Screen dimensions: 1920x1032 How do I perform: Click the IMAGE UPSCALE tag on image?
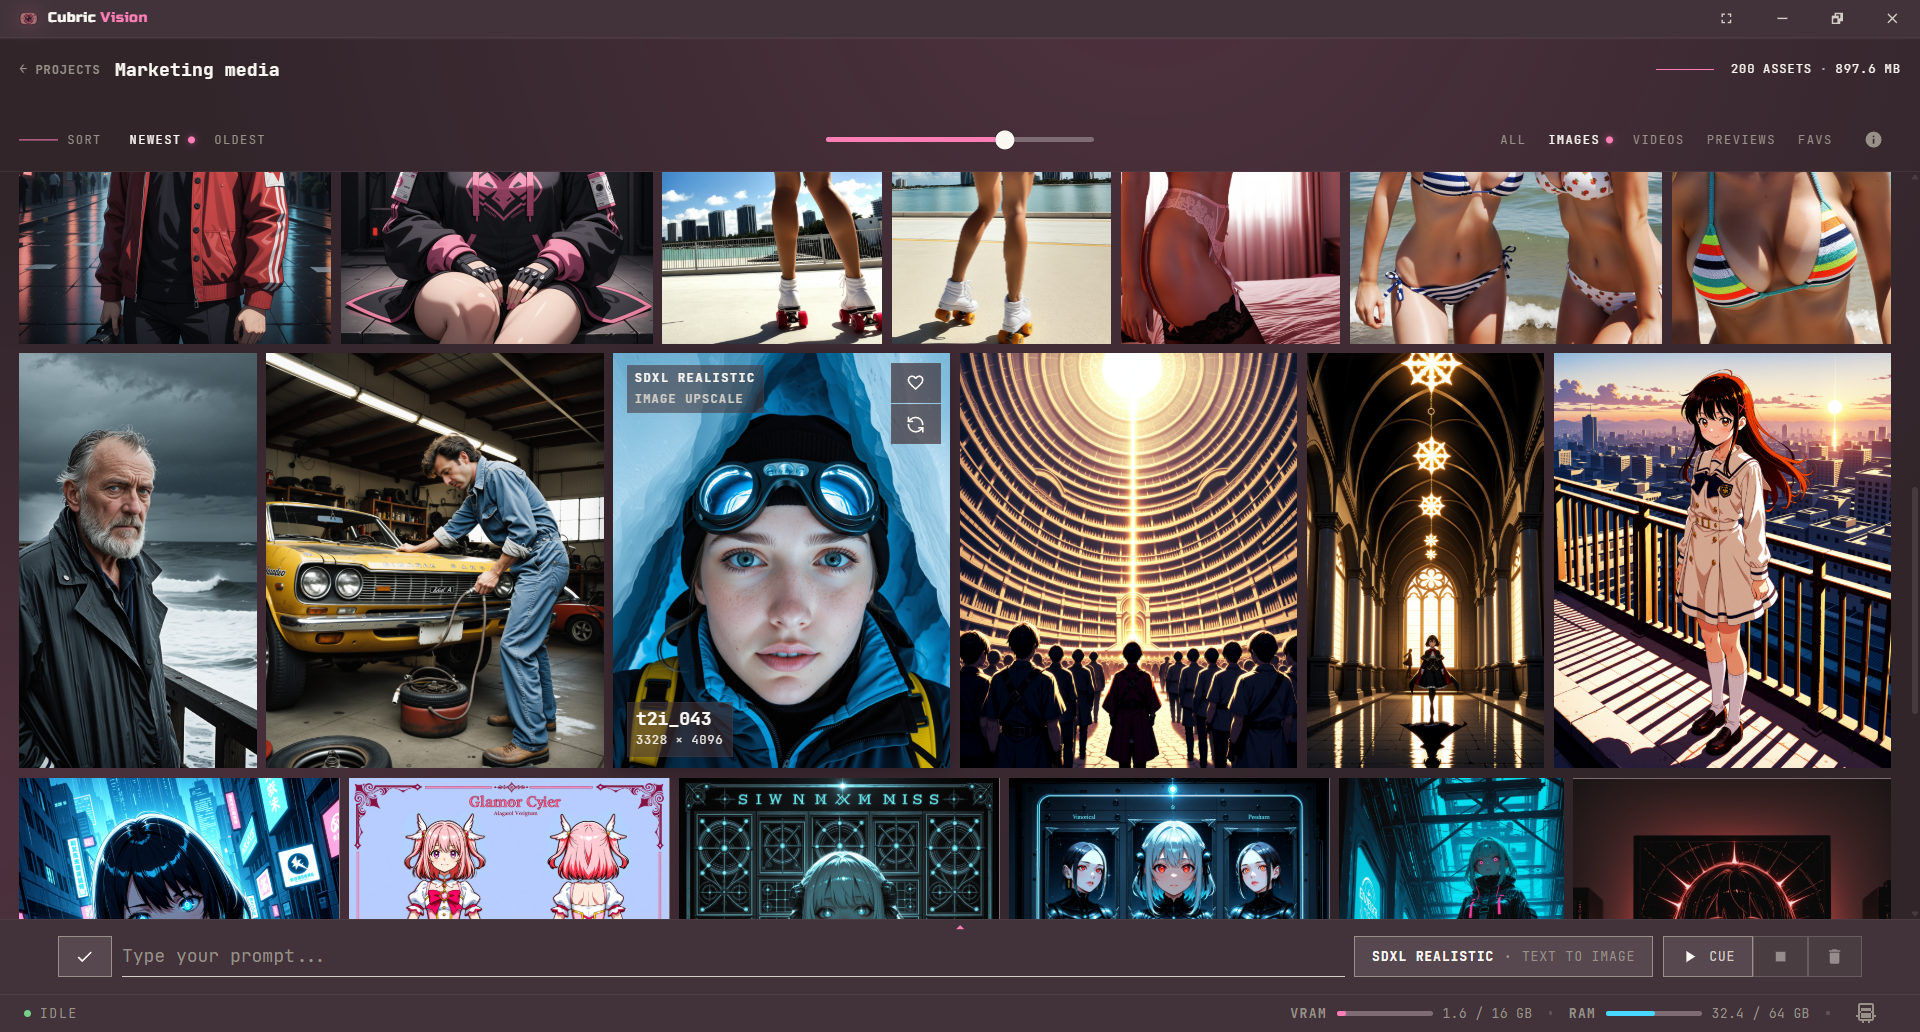pos(689,399)
